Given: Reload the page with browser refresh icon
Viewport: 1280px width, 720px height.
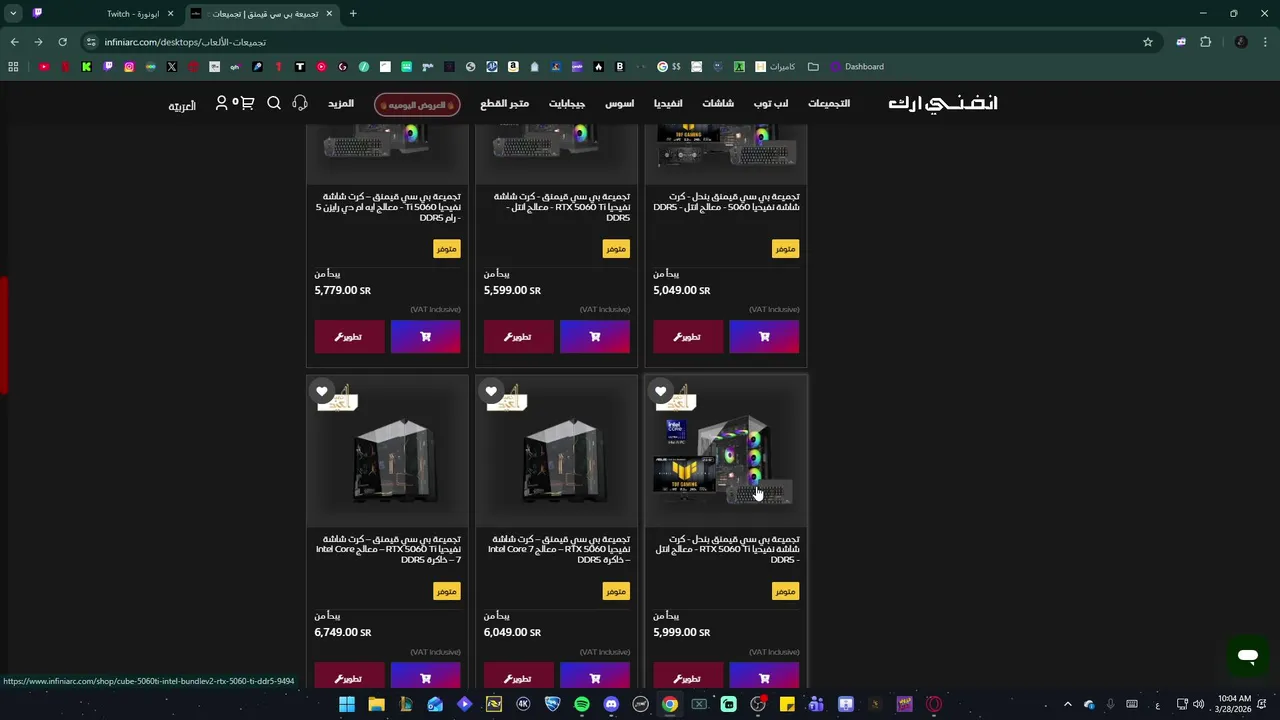Looking at the screenshot, I should (62, 42).
